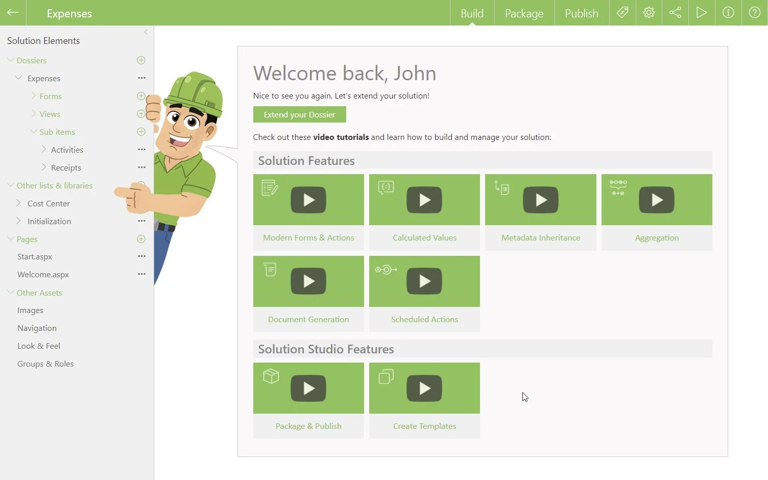Image resolution: width=768 pixels, height=480 pixels.
Task: Expand the Forms tree node
Action: tap(34, 96)
